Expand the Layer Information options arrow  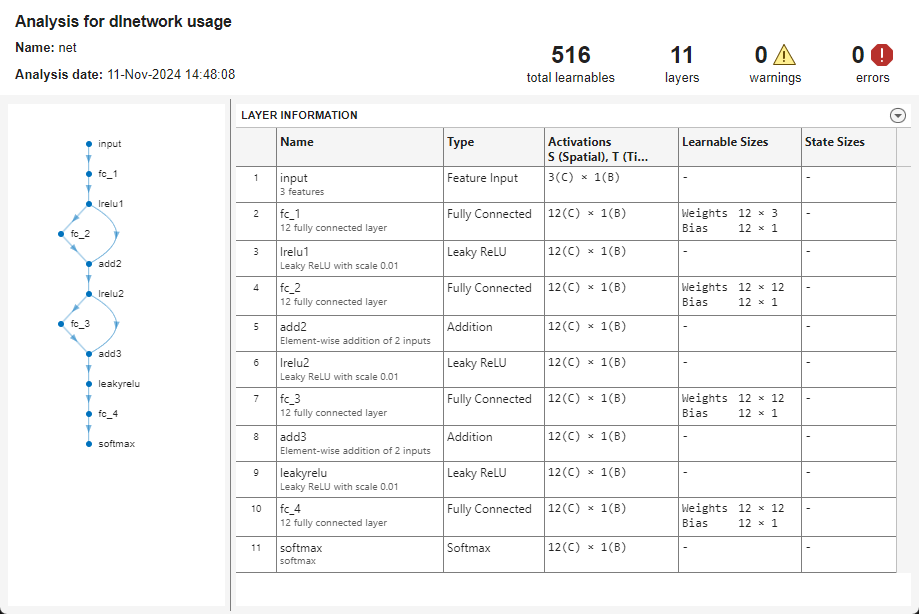897,115
